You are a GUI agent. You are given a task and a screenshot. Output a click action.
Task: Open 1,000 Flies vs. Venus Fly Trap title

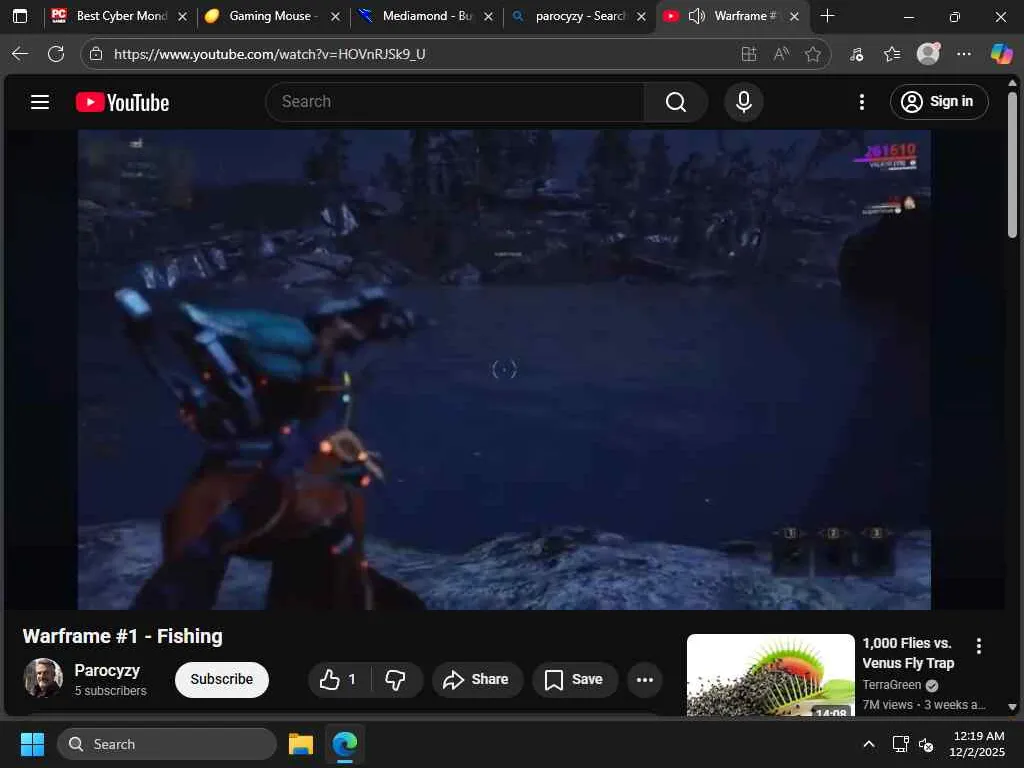[908, 653]
